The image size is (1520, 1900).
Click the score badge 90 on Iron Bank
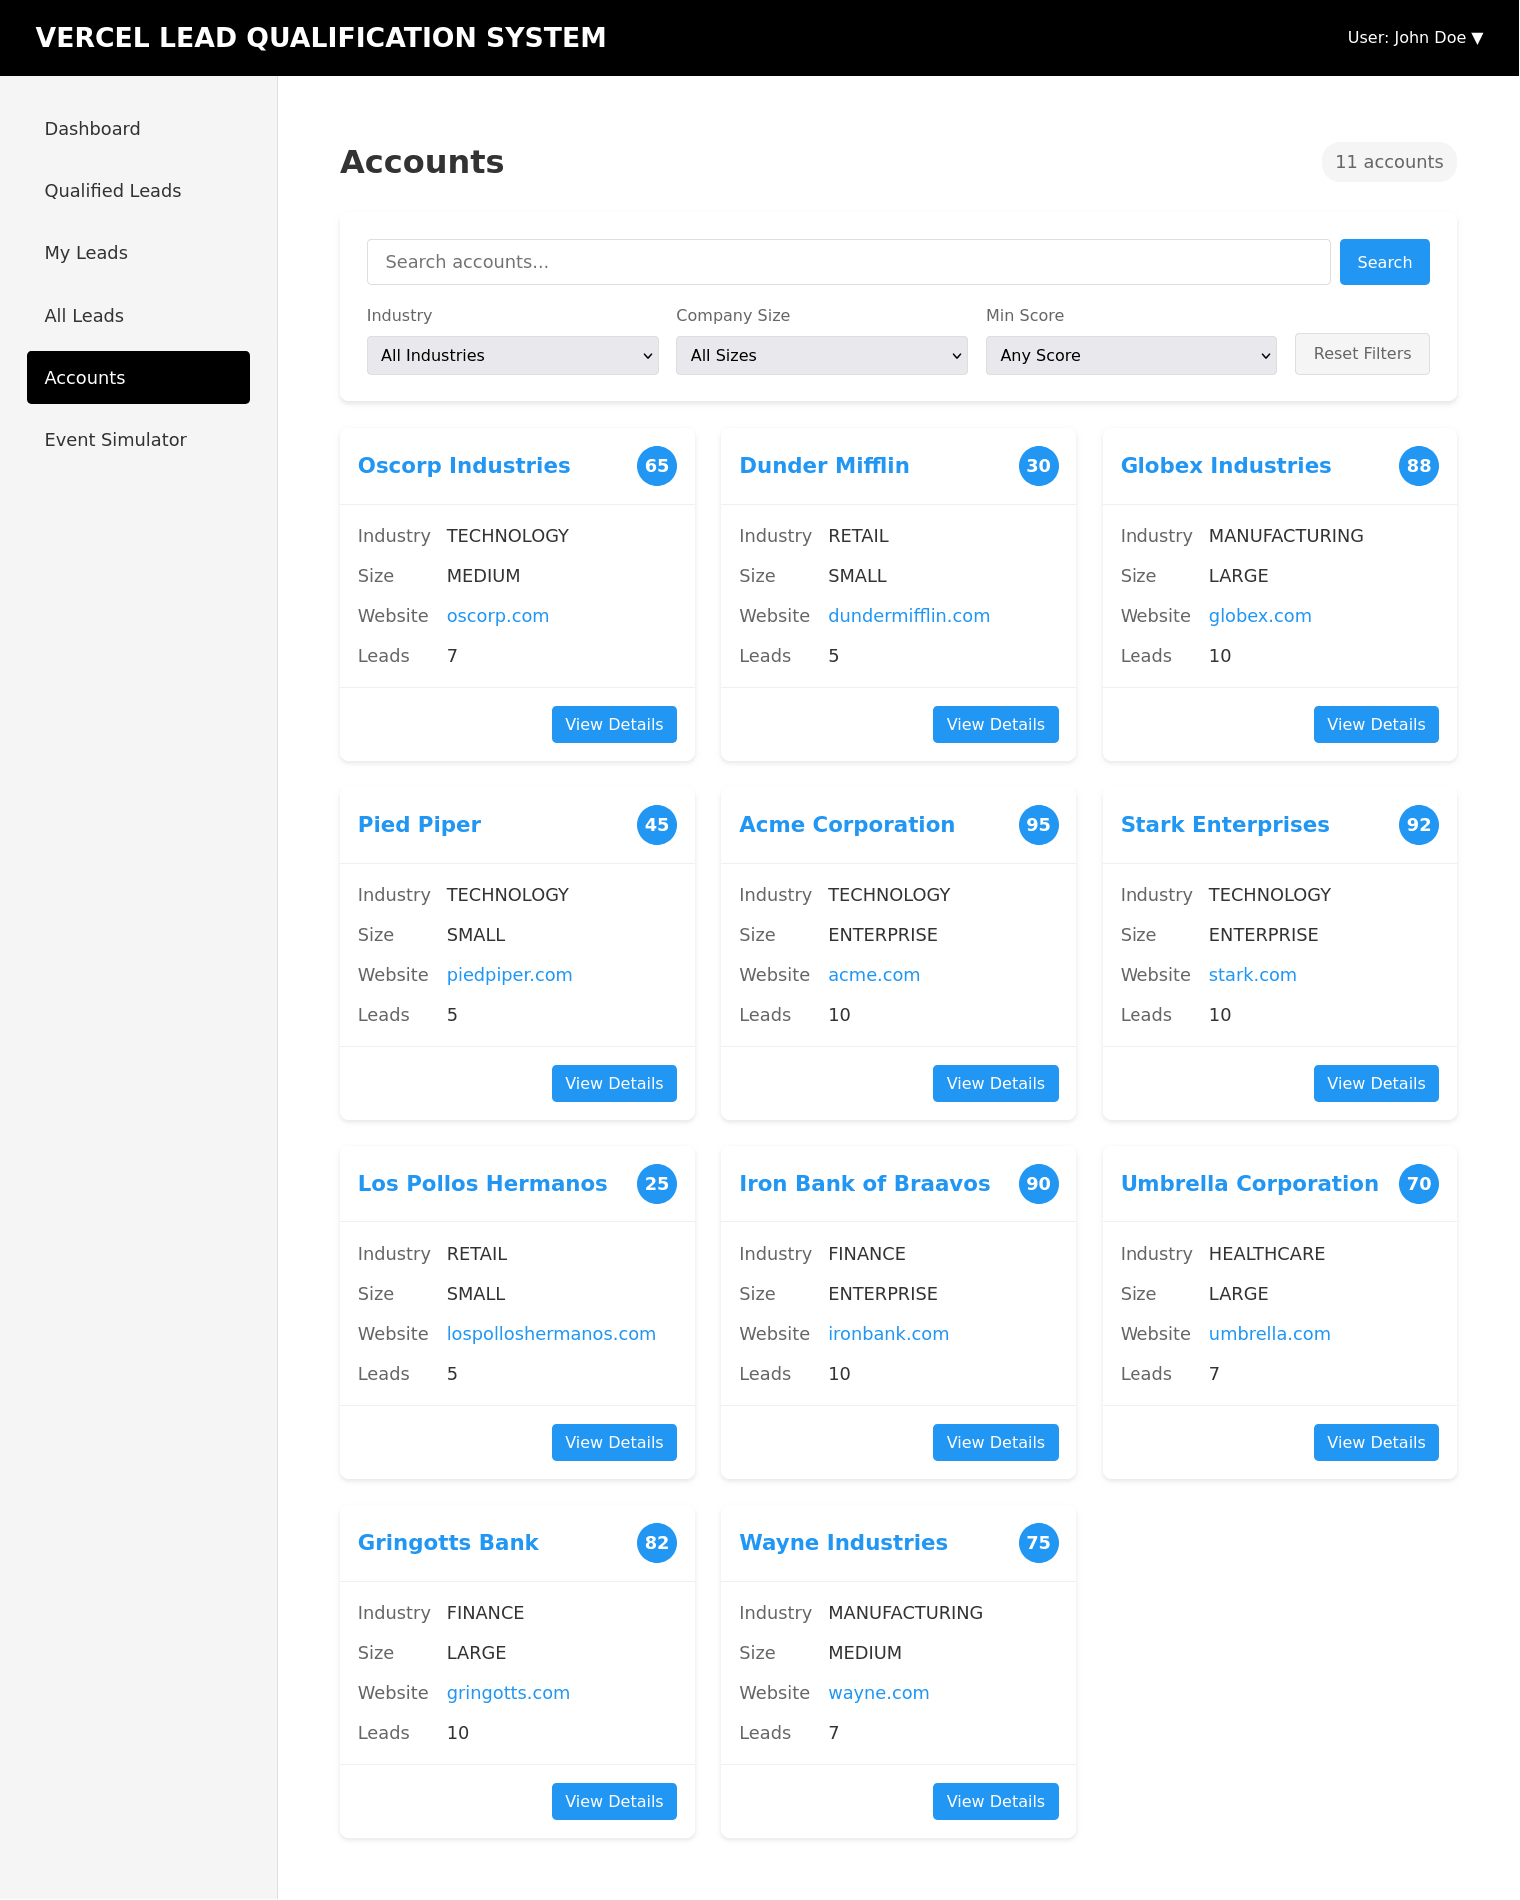tap(1039, 1184)
